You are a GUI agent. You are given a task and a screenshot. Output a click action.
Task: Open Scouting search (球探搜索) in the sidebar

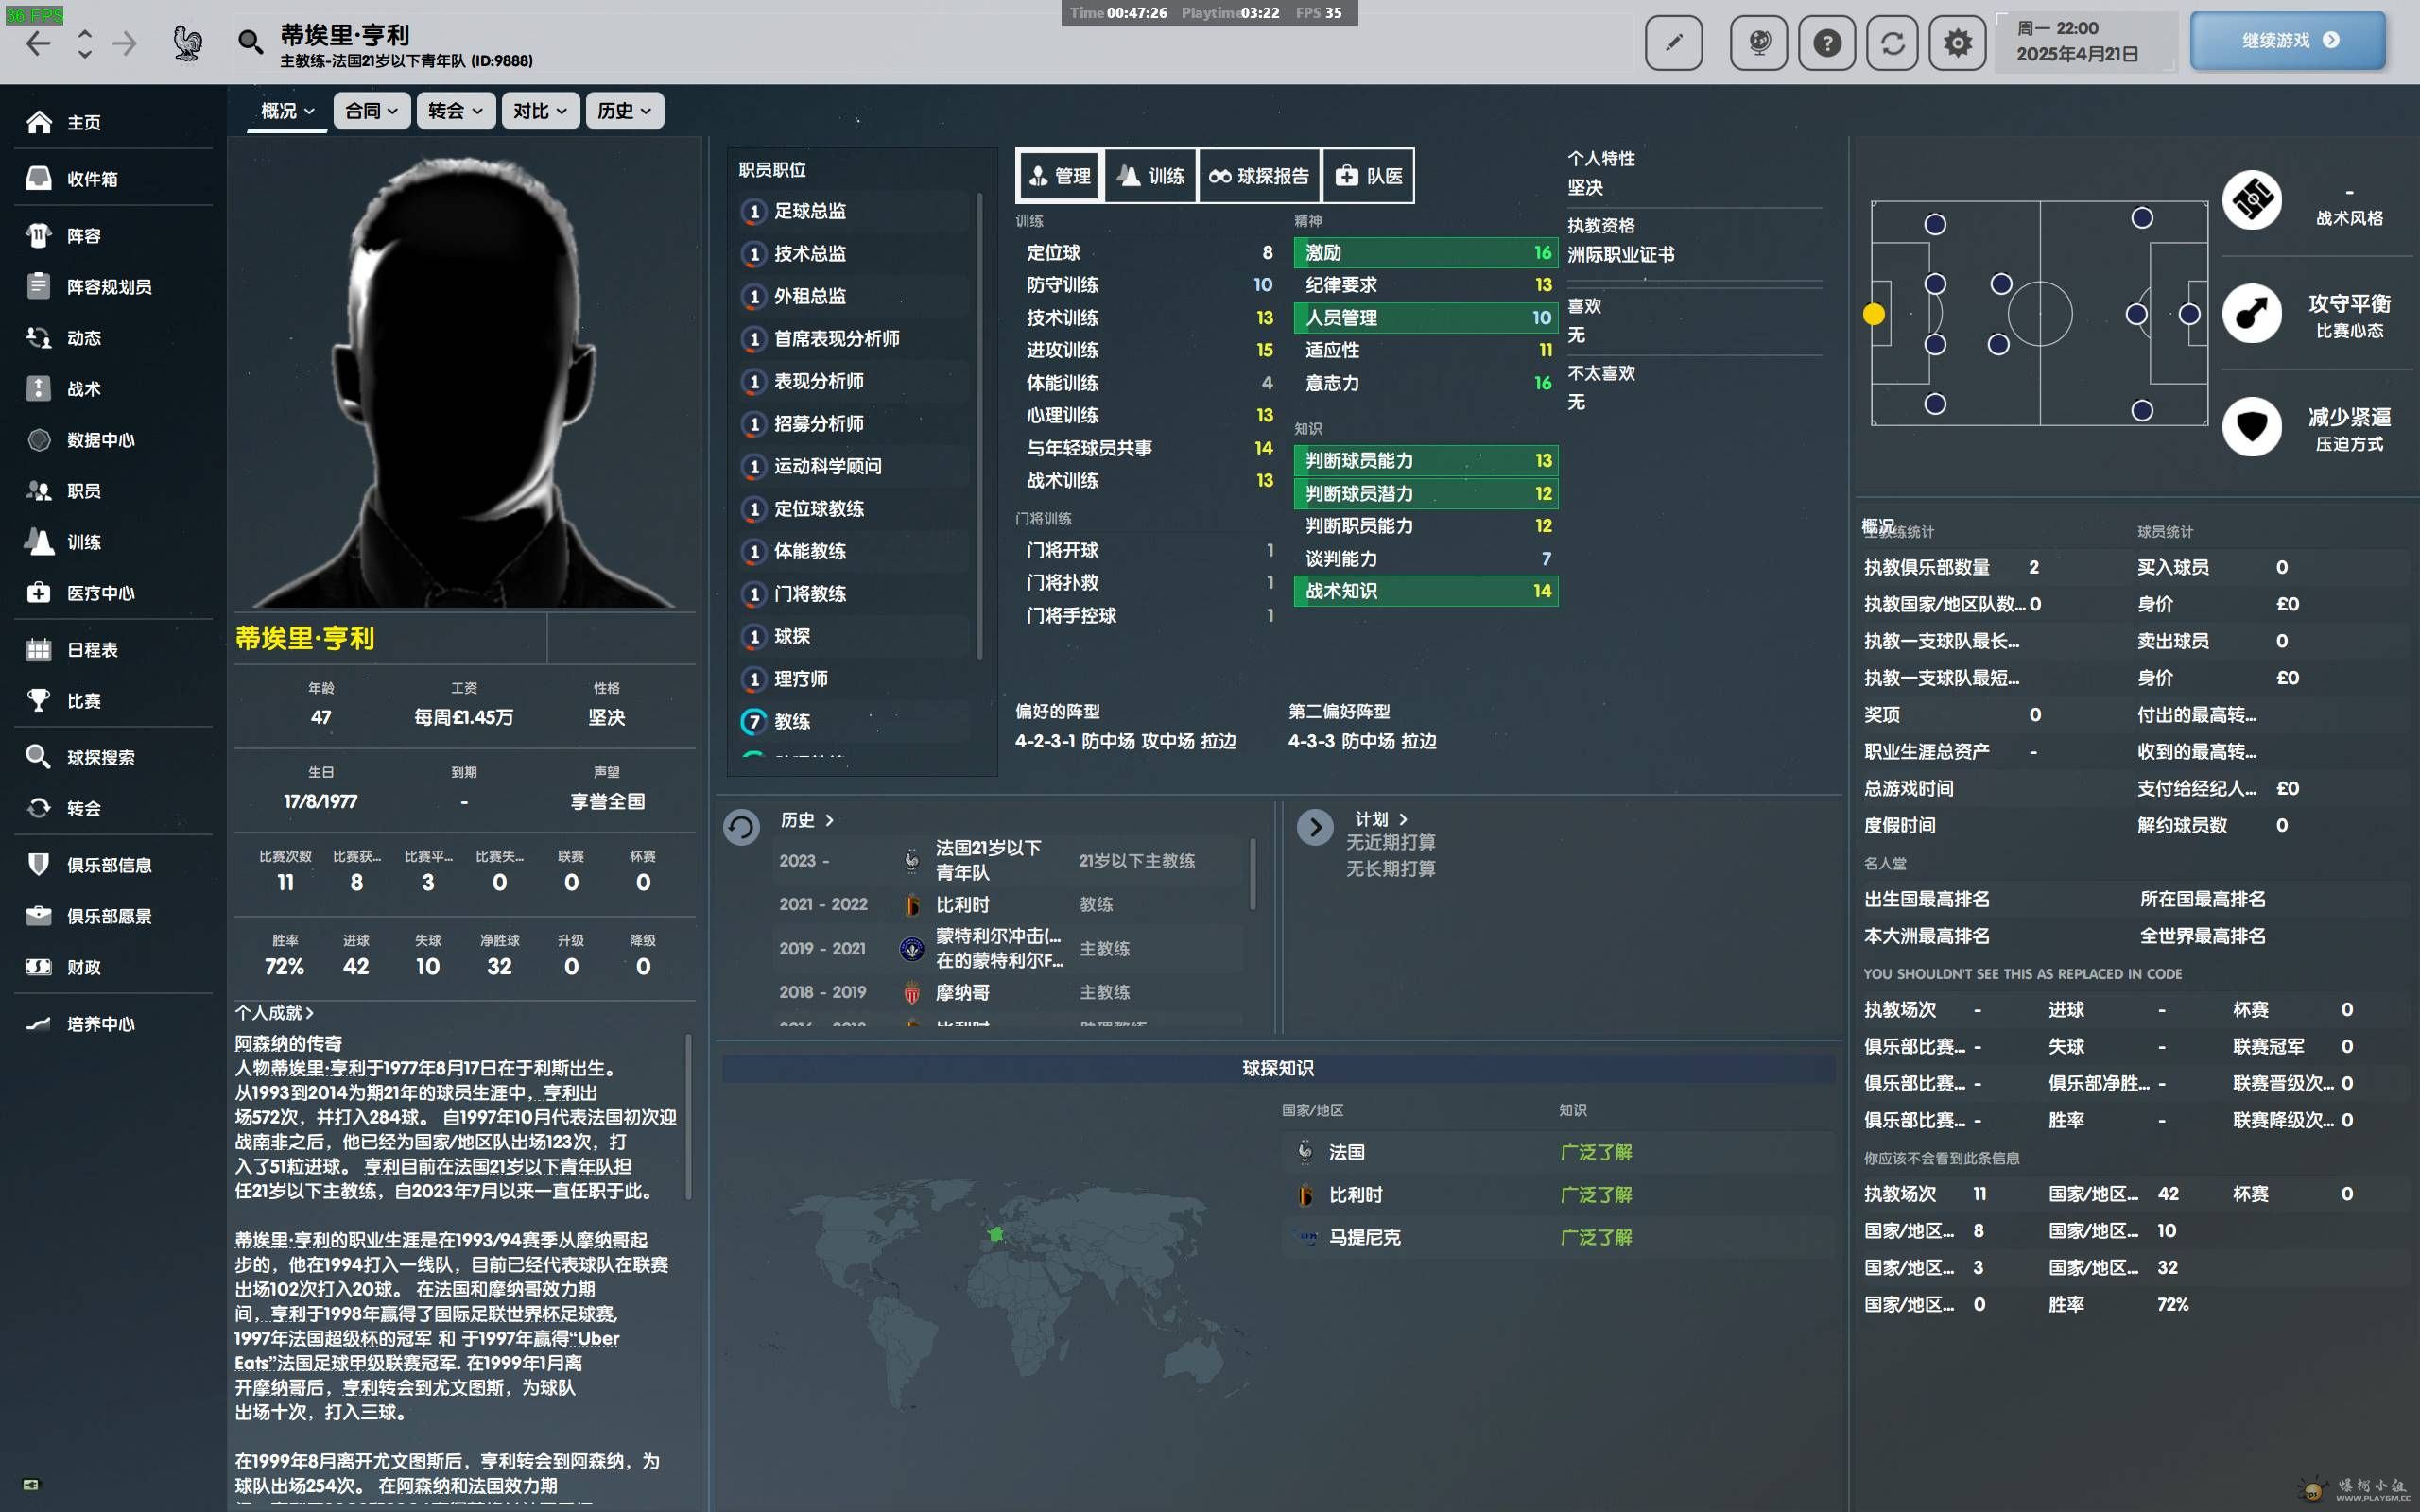click(x=100, y=757)
